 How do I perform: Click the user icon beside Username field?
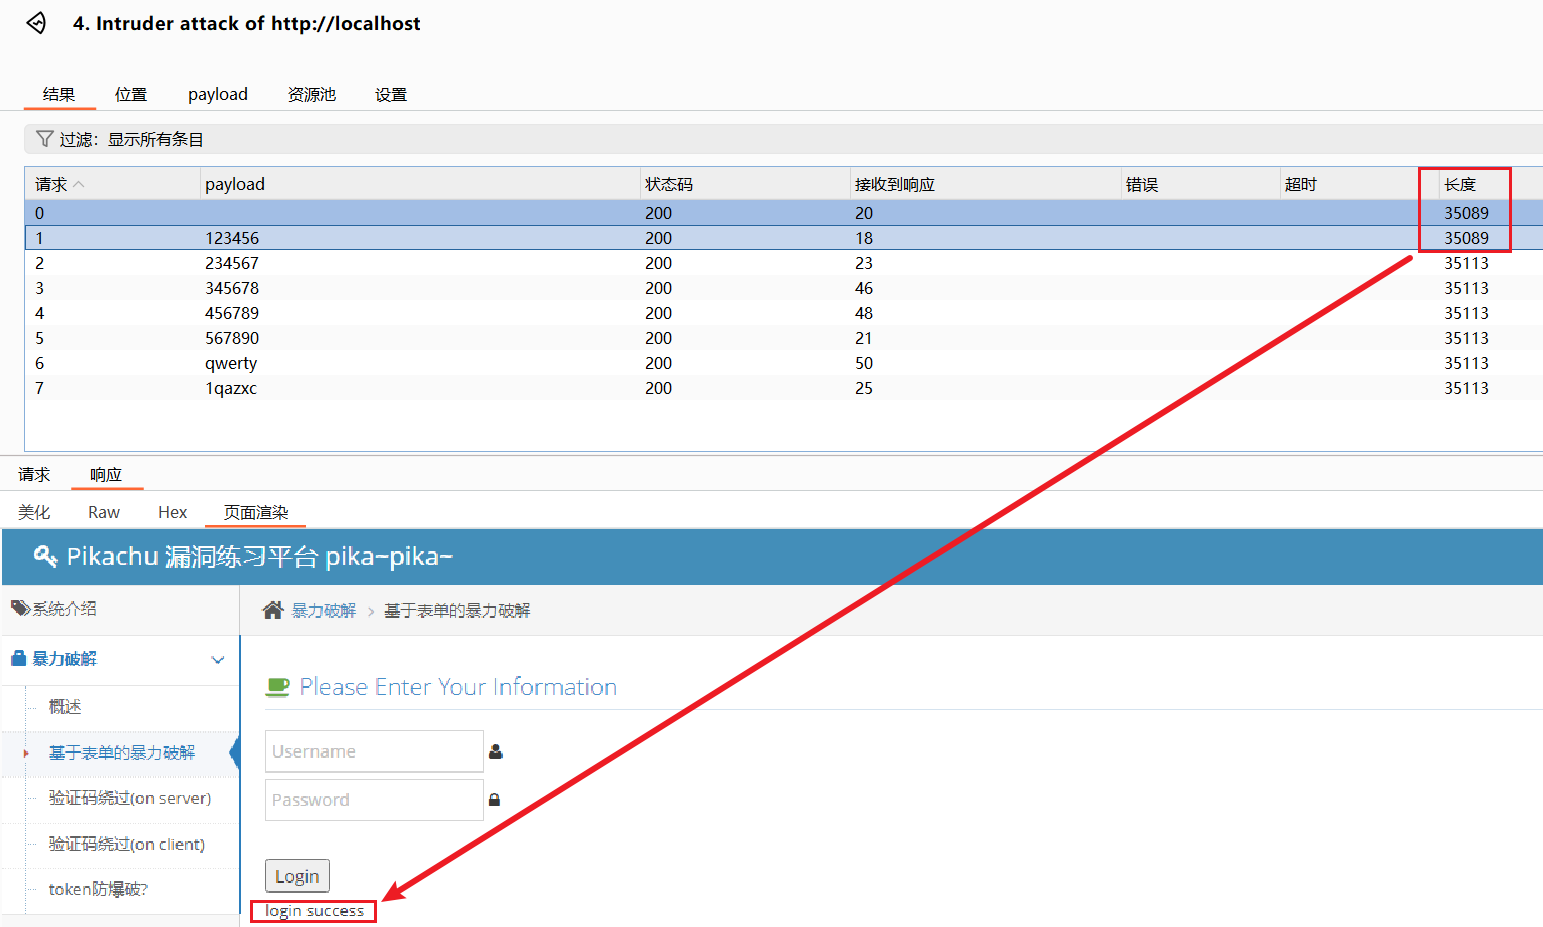(x=496, y=752)
